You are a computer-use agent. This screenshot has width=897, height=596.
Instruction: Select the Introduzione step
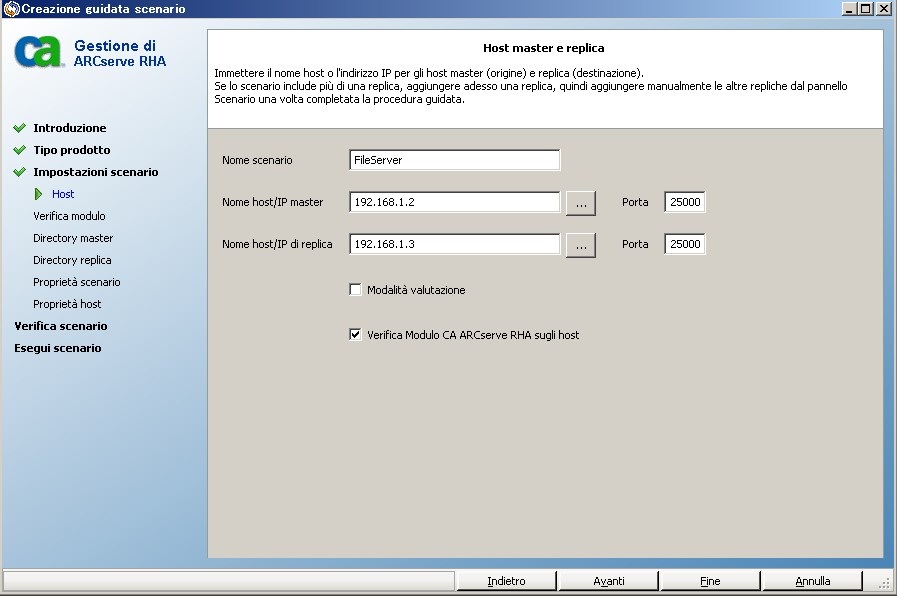70,128
